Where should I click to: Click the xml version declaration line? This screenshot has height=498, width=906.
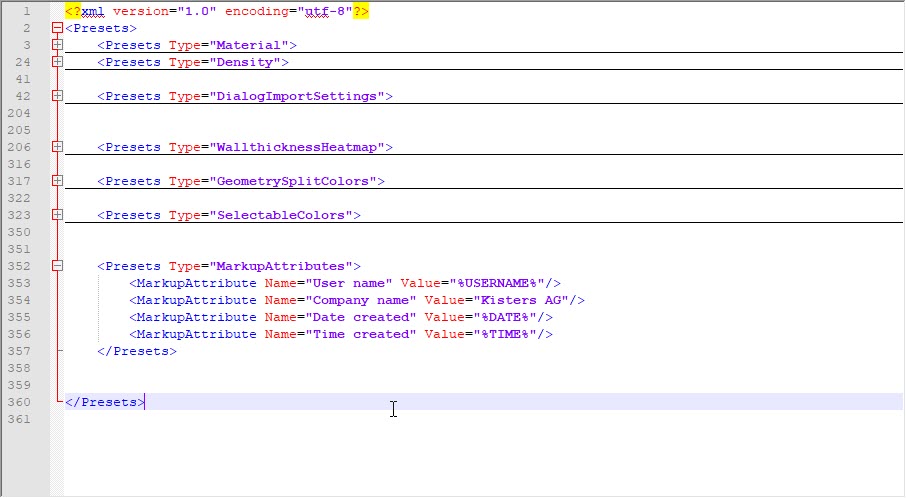tap(217, 11)
